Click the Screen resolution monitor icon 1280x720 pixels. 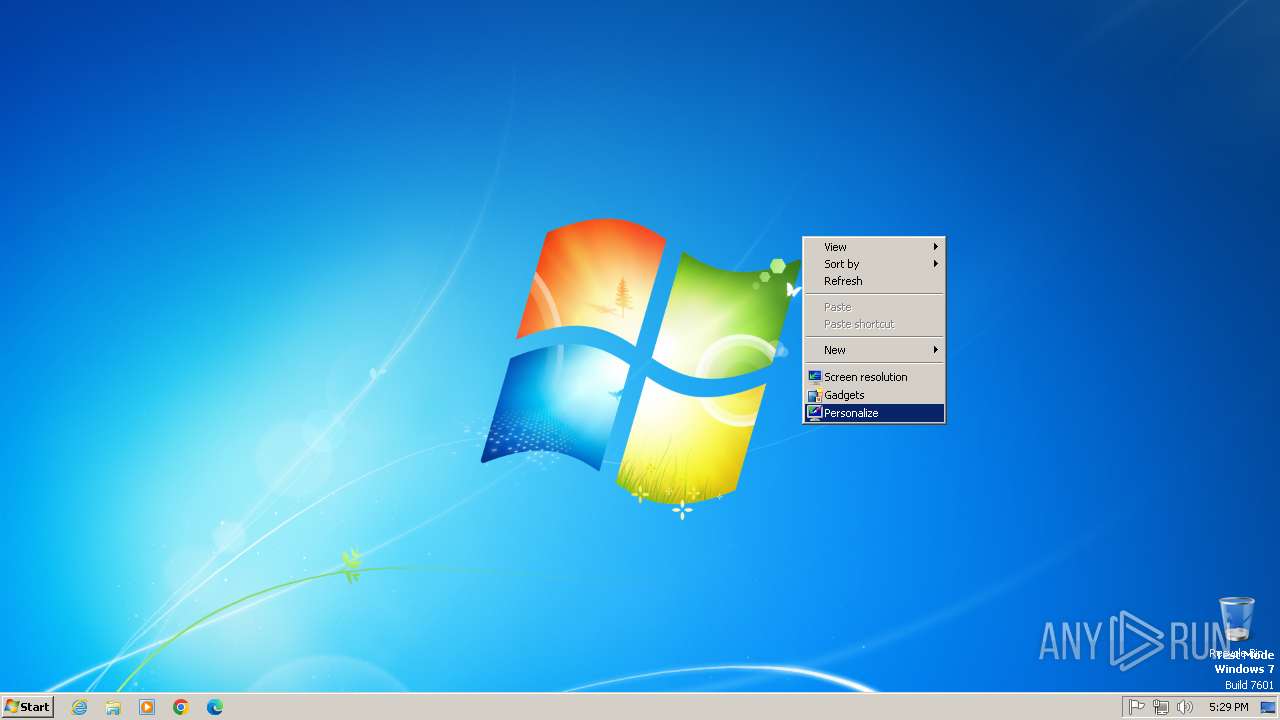pos(814,377)
